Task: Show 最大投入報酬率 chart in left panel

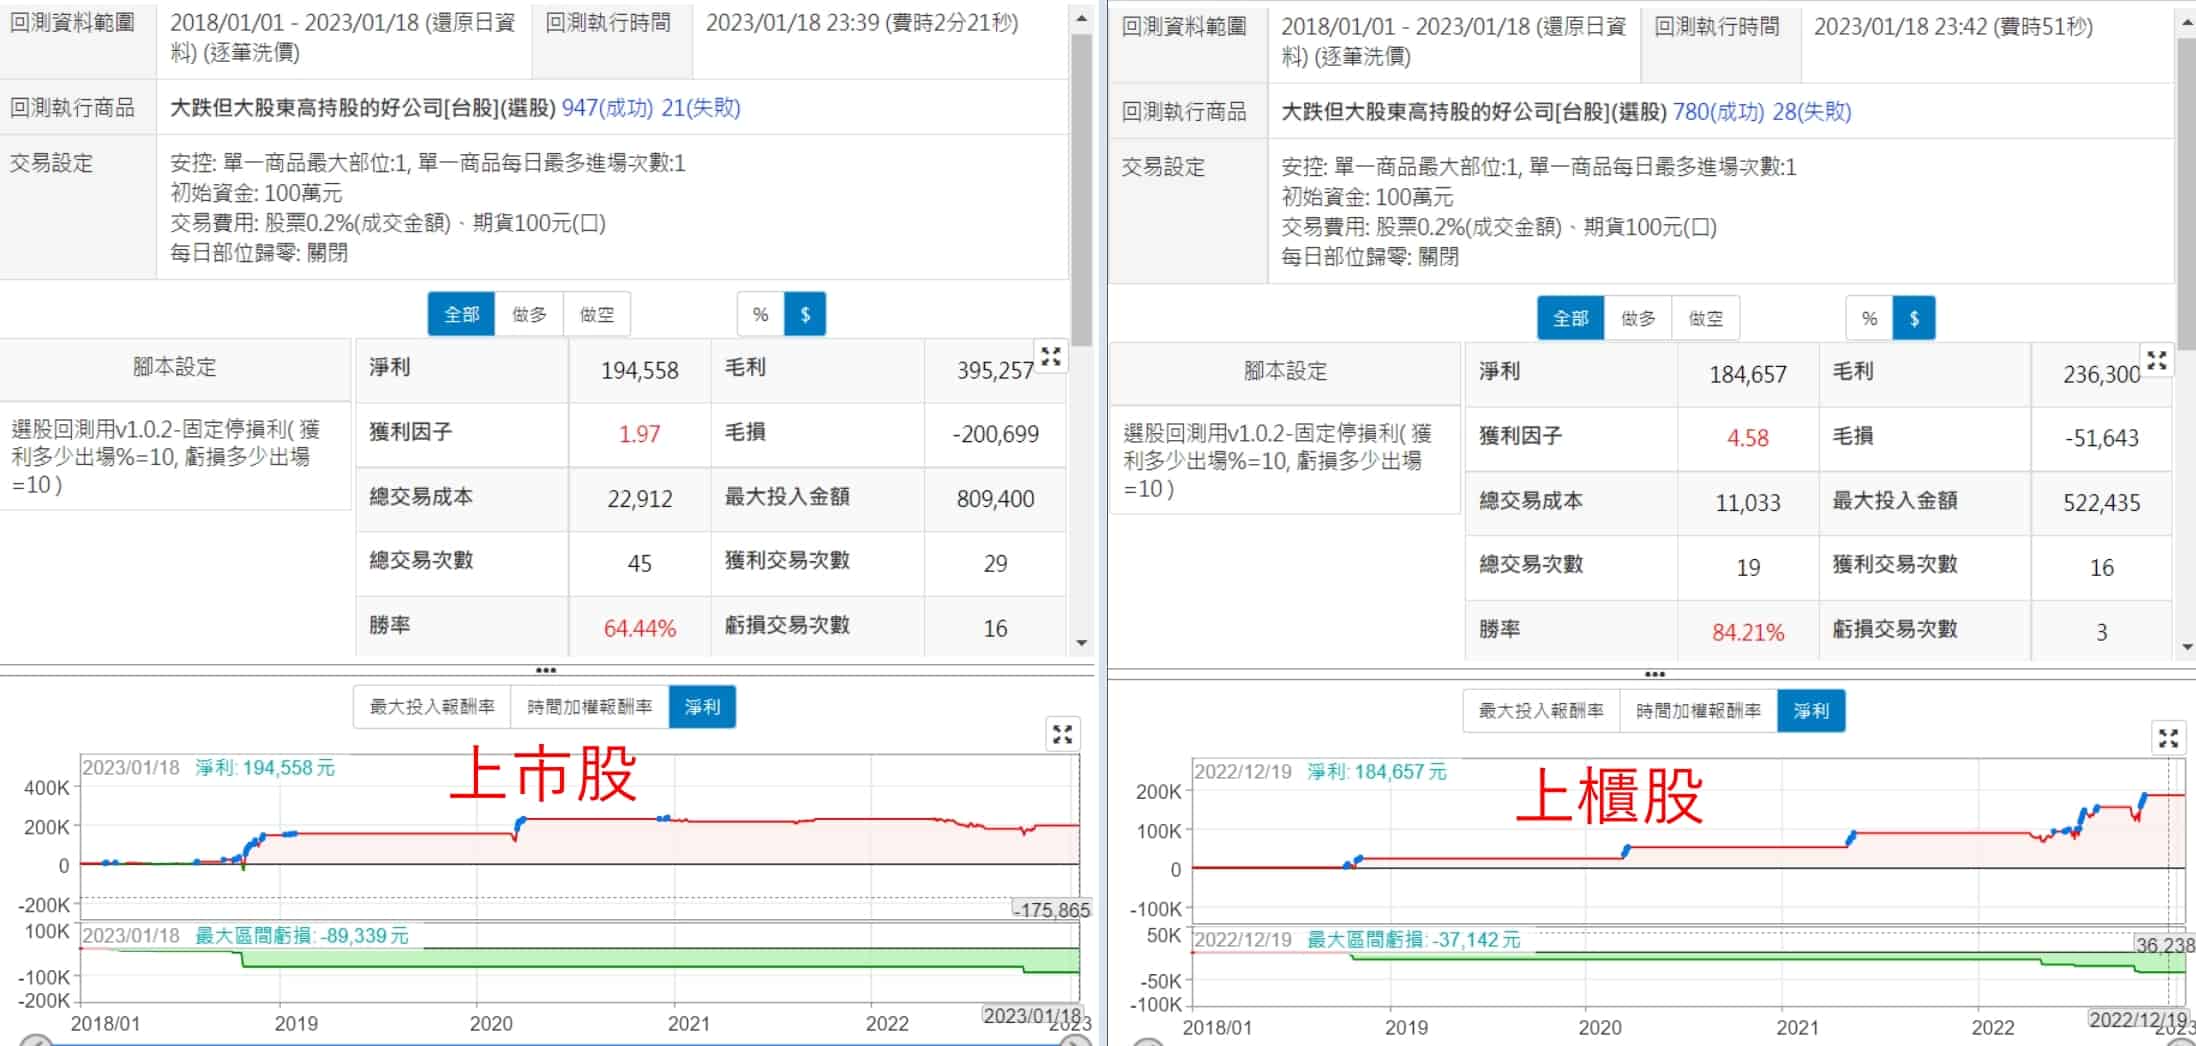Action: point(432,707)
